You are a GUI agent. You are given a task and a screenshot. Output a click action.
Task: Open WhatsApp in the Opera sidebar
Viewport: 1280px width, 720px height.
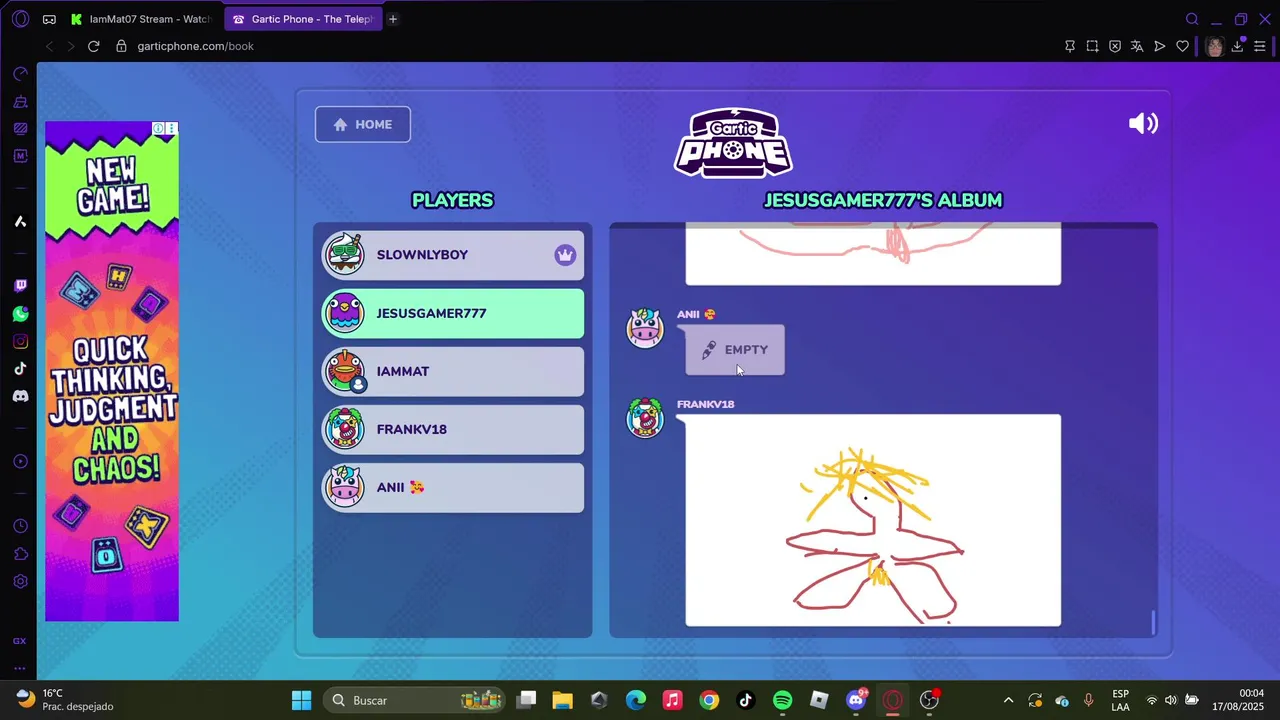(20, 314)
